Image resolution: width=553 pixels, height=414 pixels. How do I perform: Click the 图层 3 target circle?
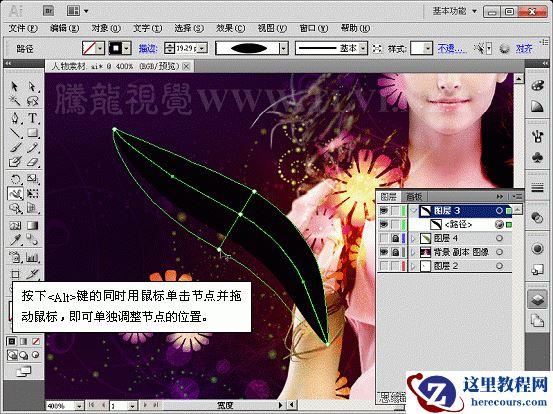point(499,211)
